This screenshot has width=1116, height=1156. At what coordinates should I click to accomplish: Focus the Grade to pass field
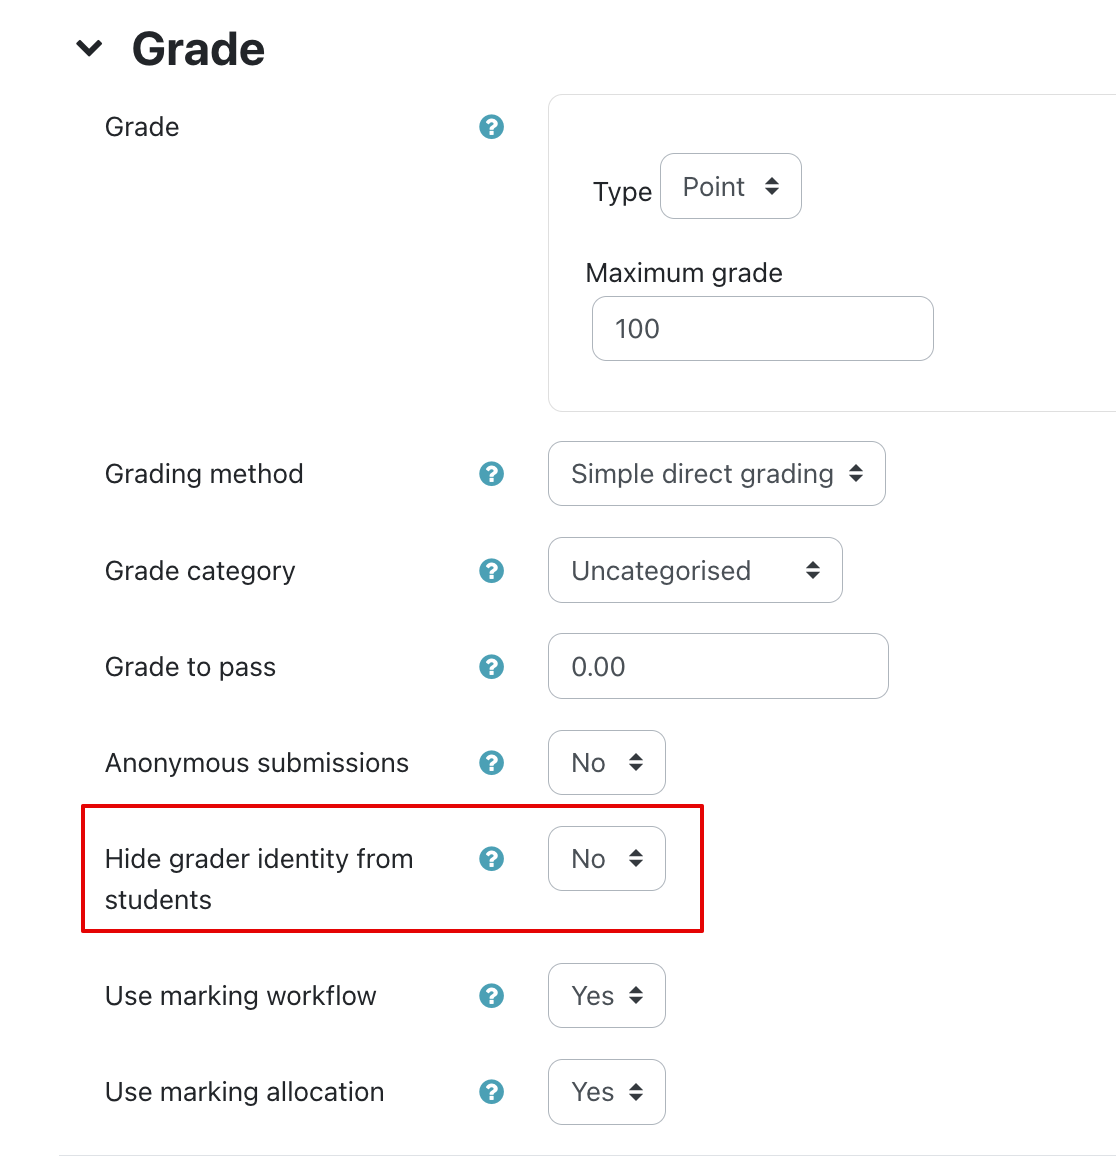(x=717, y=667)
